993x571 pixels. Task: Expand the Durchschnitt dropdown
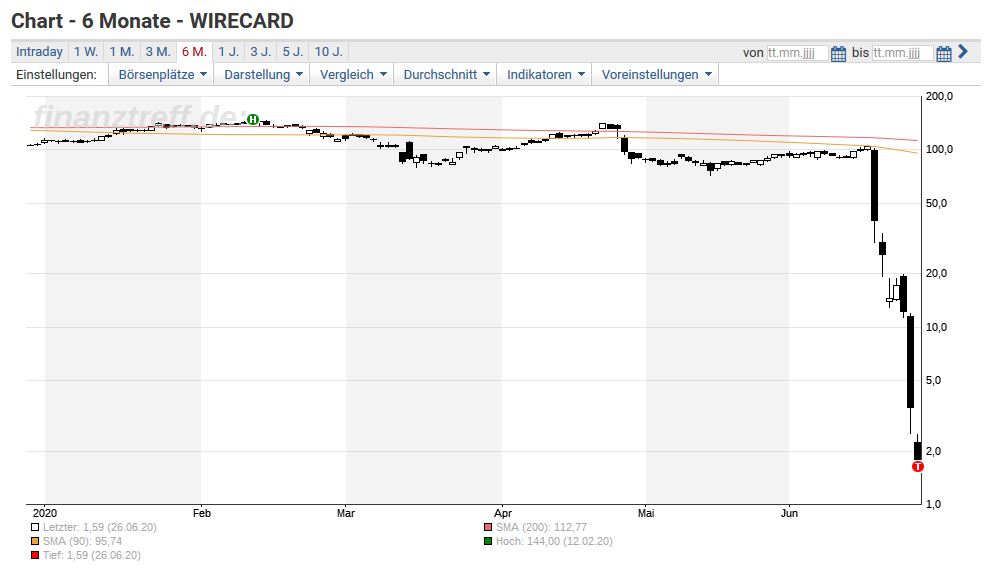point(446,75)
